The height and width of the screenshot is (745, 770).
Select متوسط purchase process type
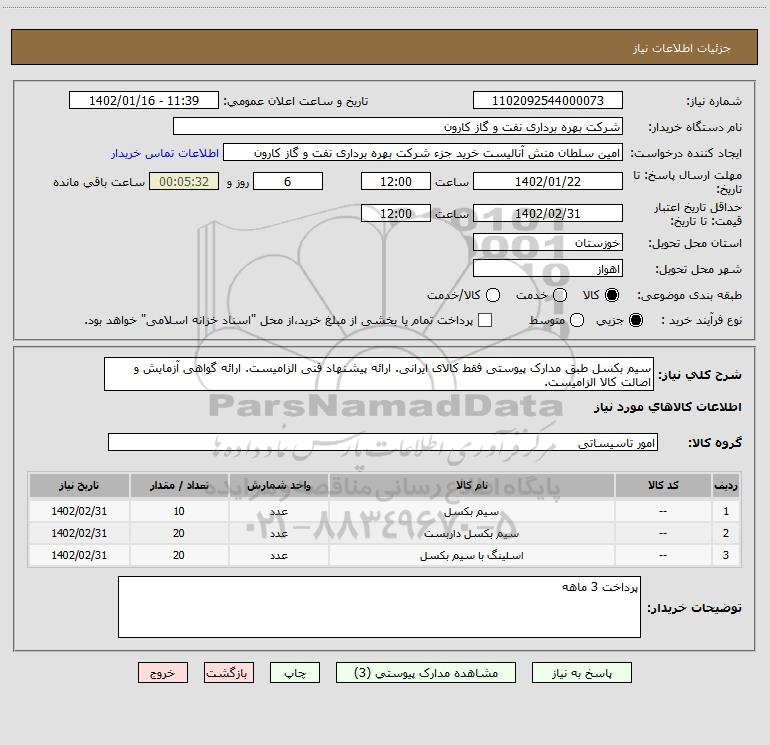[x=559, y=321]
